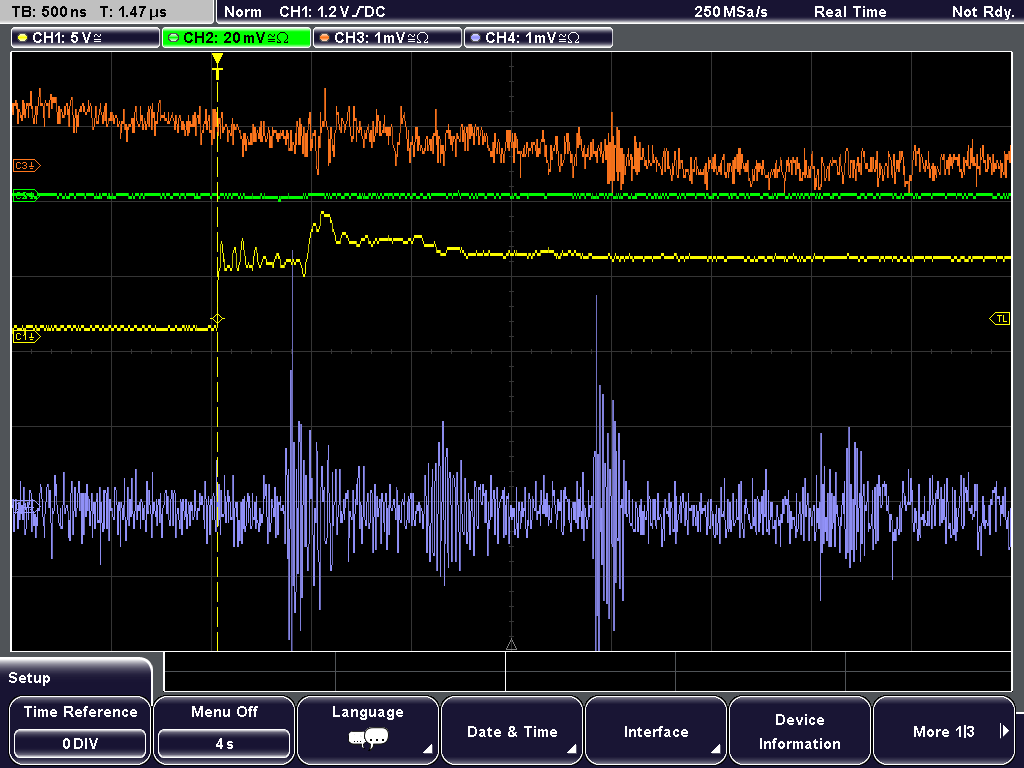Click the 4 s value field

[x=224, y=744]
